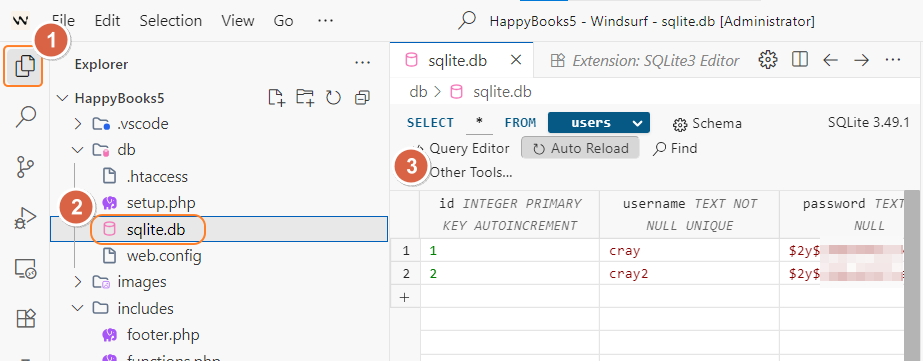
Task: Open the Explorer view in activity bar
Action: (x=24, y=65)
